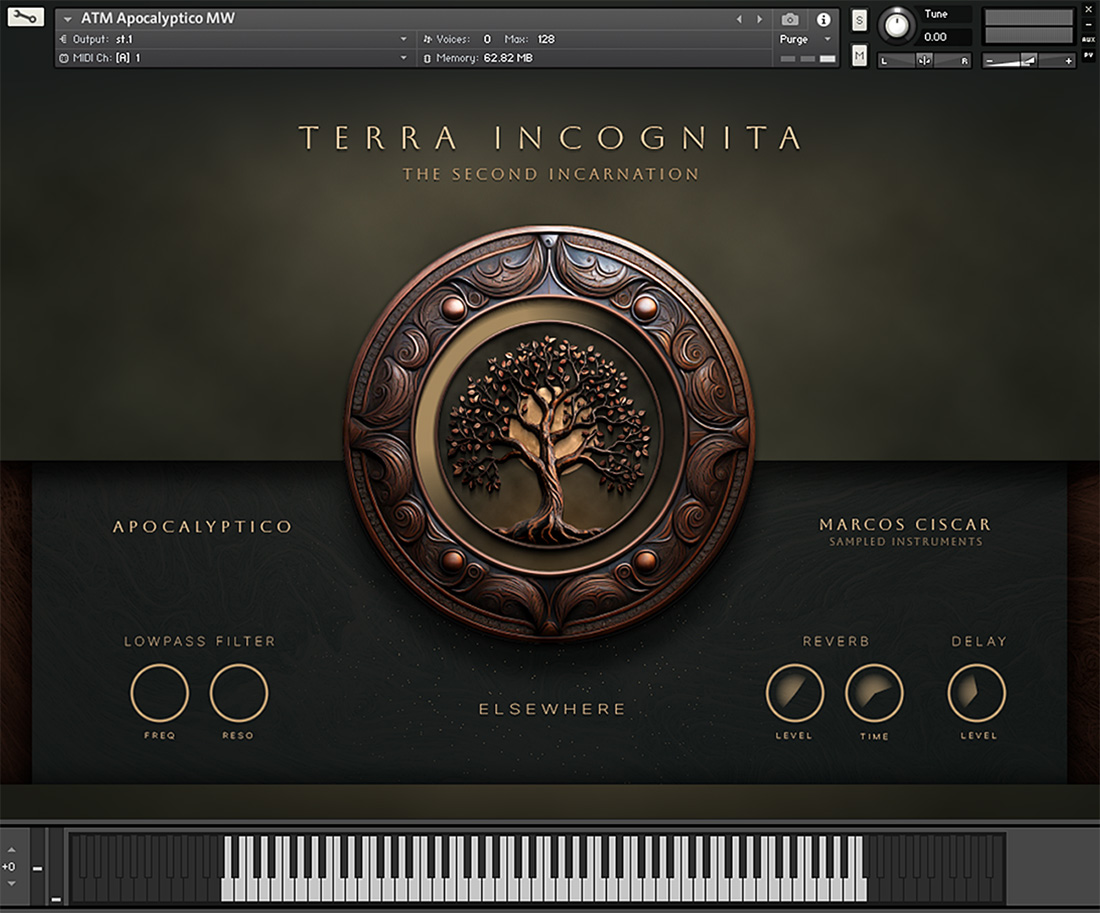Shift keyboard octave up with upper arrow
Image resolution: width=1100 pixels, height=913 pixels.
(10, 850)
